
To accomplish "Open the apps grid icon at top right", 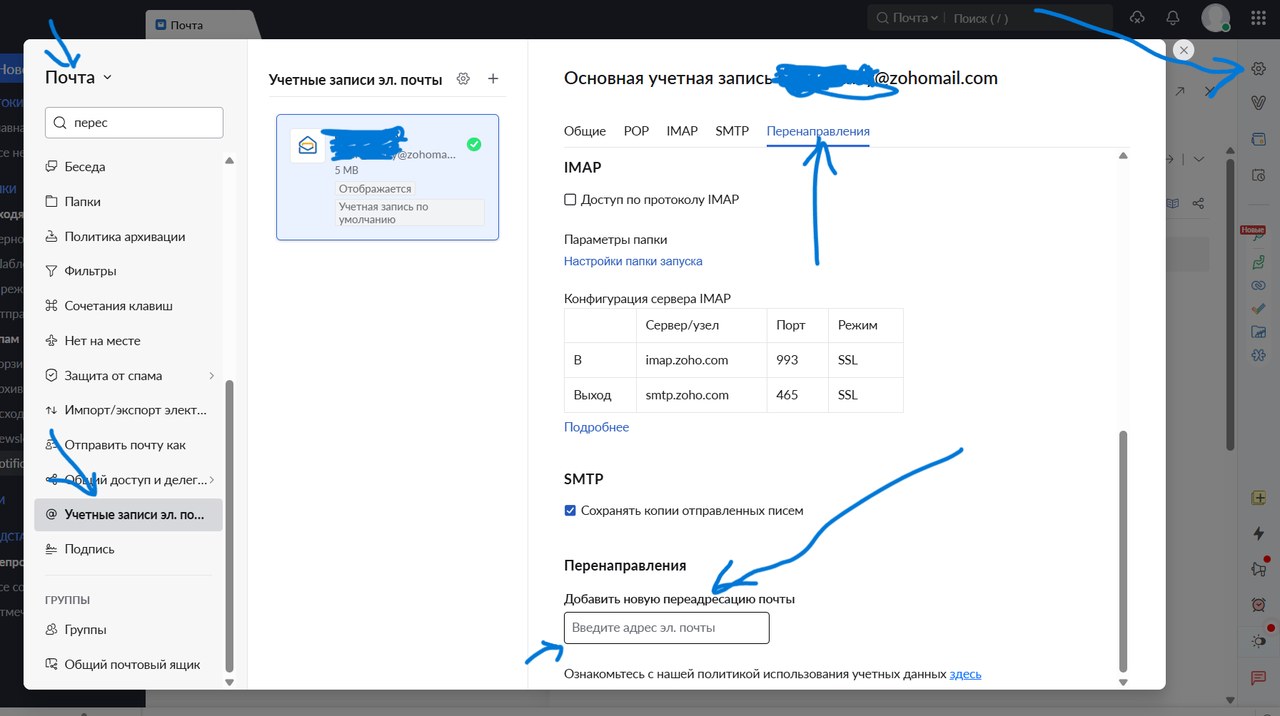I will tap(1256, 17).
